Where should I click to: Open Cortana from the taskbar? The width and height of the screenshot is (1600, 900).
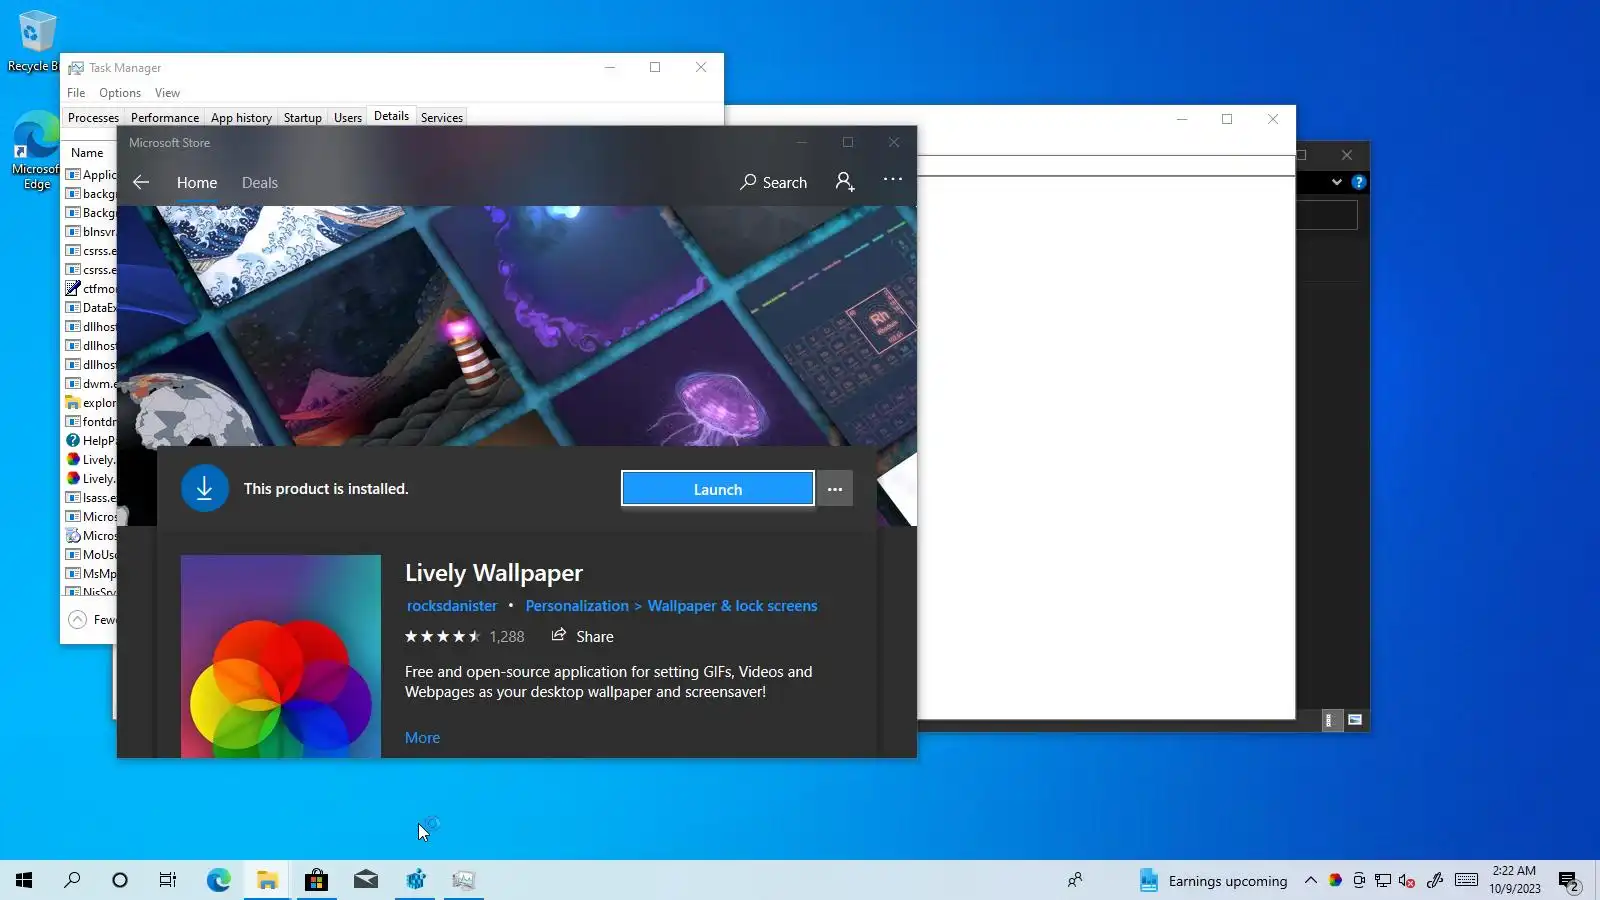[x=120, y=880]
